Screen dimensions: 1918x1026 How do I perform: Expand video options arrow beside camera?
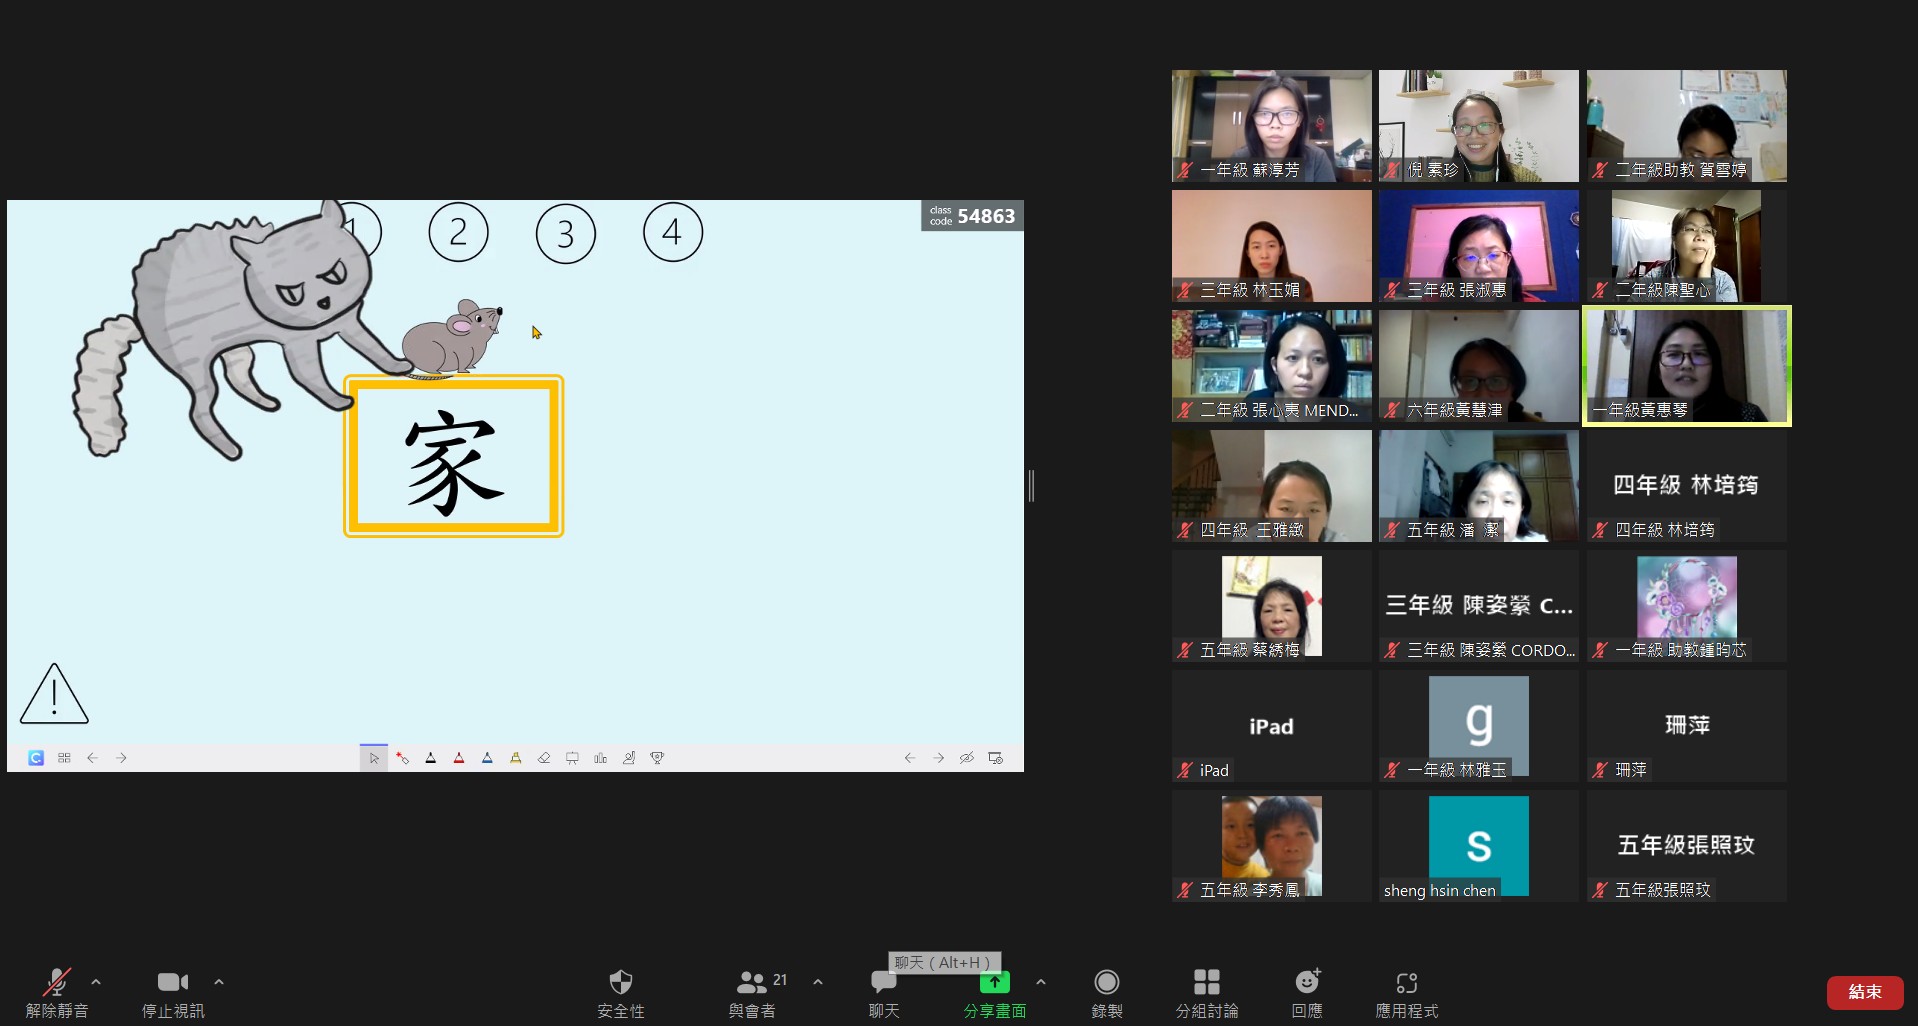pos(219,982)
